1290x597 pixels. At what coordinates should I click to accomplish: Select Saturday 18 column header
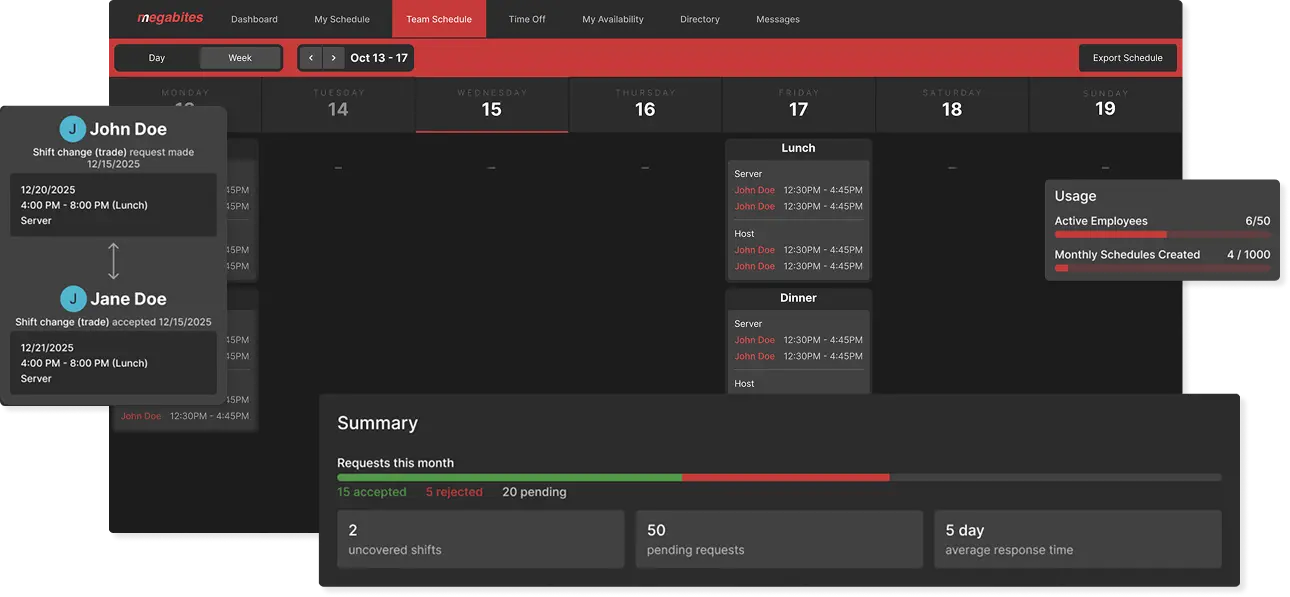click(952, 104)
